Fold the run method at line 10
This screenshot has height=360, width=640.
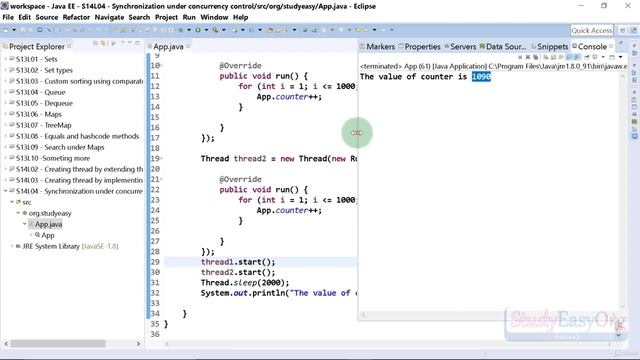pos(162,65)
